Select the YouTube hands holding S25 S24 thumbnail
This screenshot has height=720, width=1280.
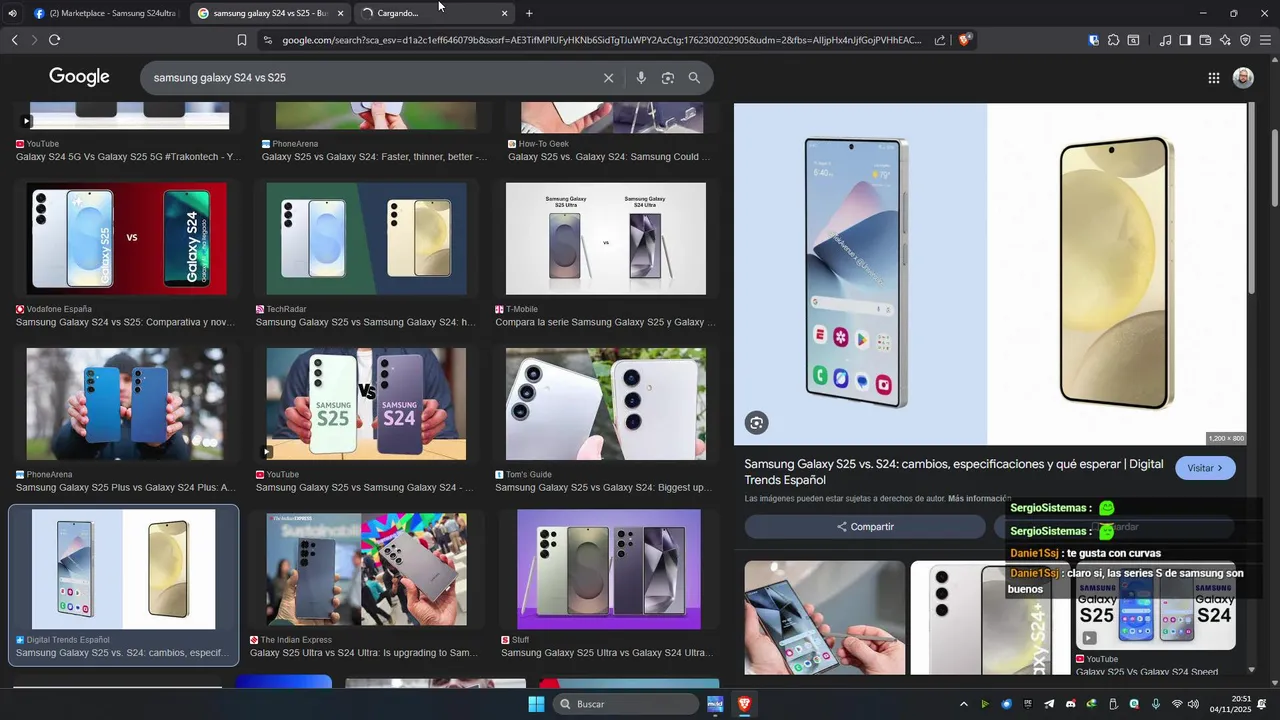click(x=366, y=404)
